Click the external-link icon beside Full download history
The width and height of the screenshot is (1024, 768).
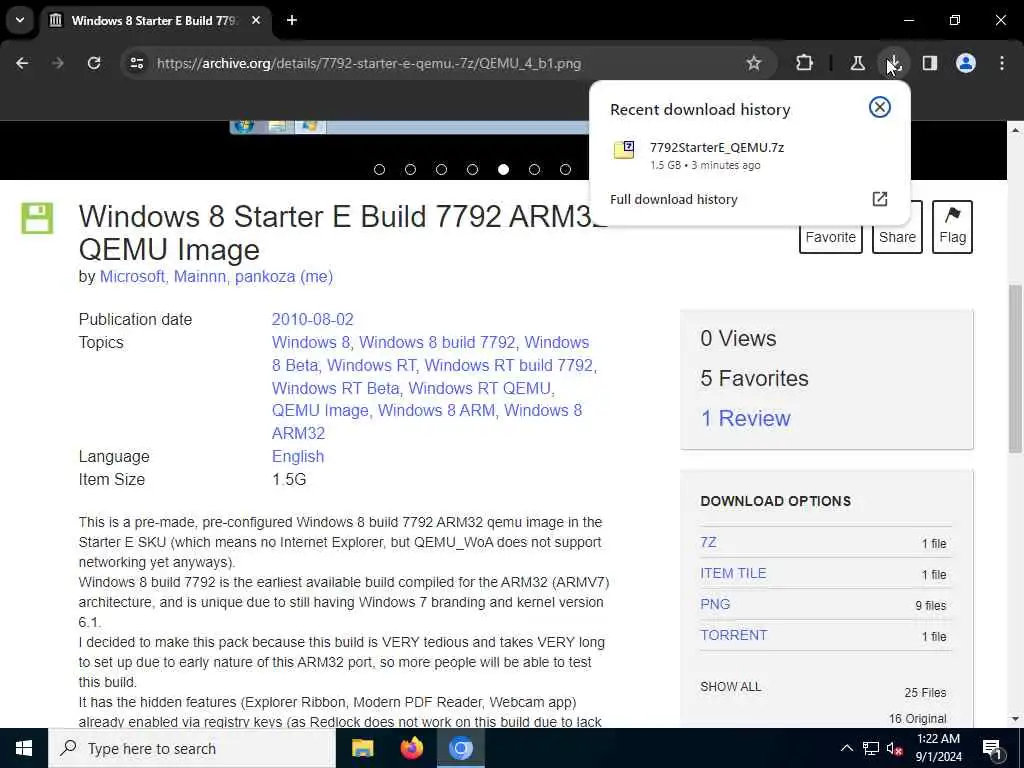click(x=880, y=199)
